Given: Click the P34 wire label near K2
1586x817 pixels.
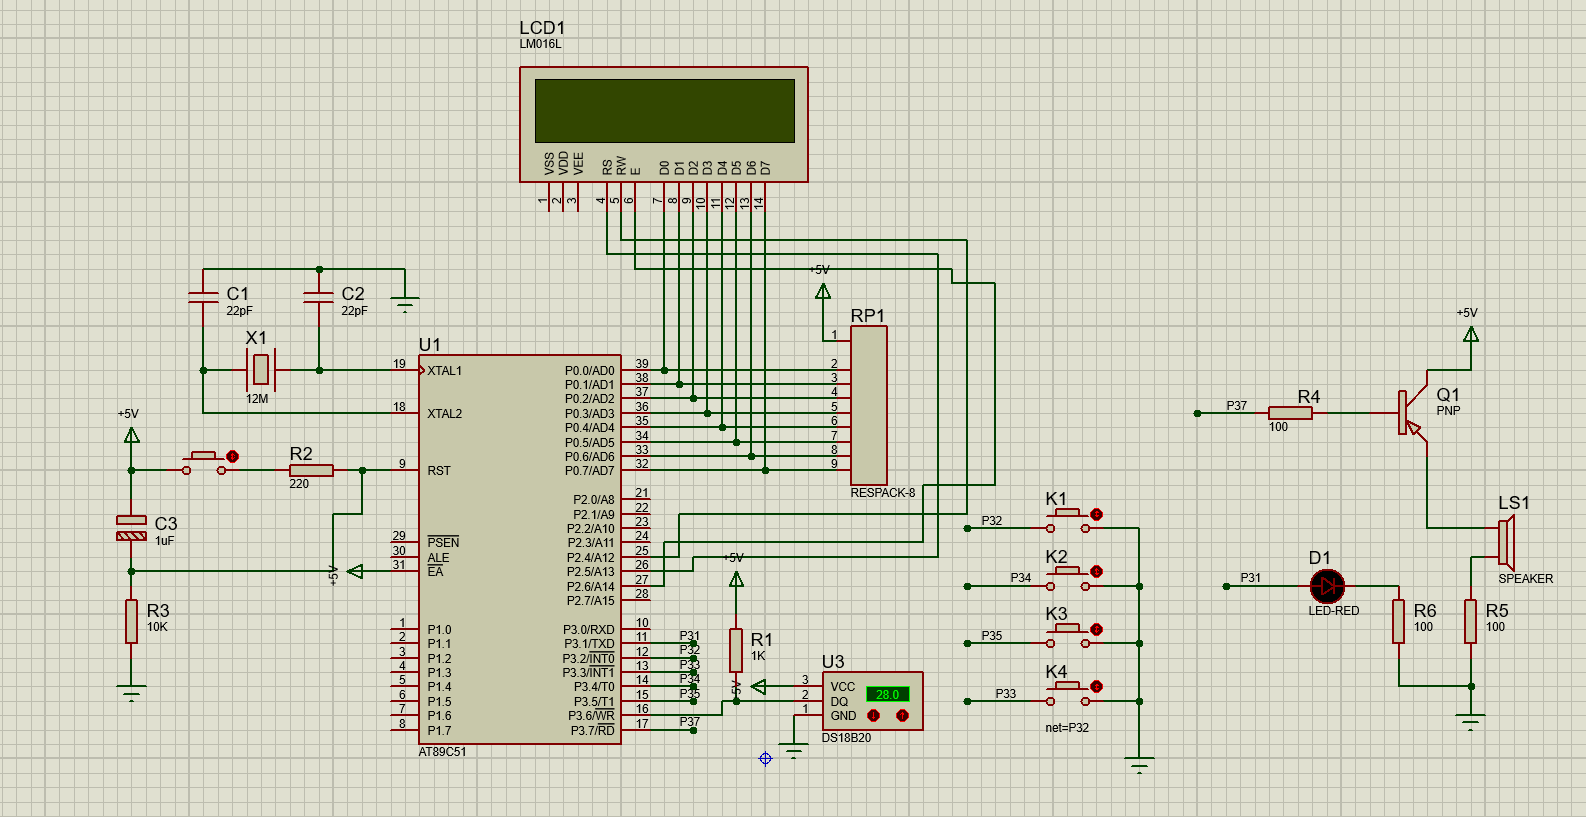Looking at the screenshot, I should click(1020, 578).
